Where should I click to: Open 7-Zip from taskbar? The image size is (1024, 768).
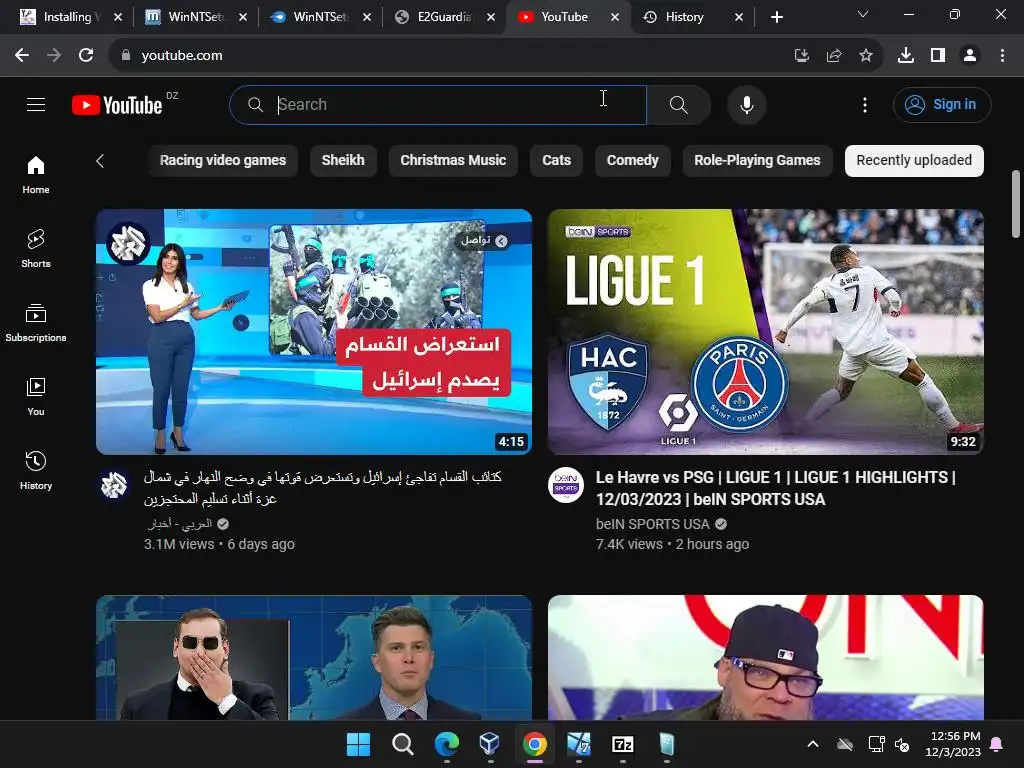point(622,744)
